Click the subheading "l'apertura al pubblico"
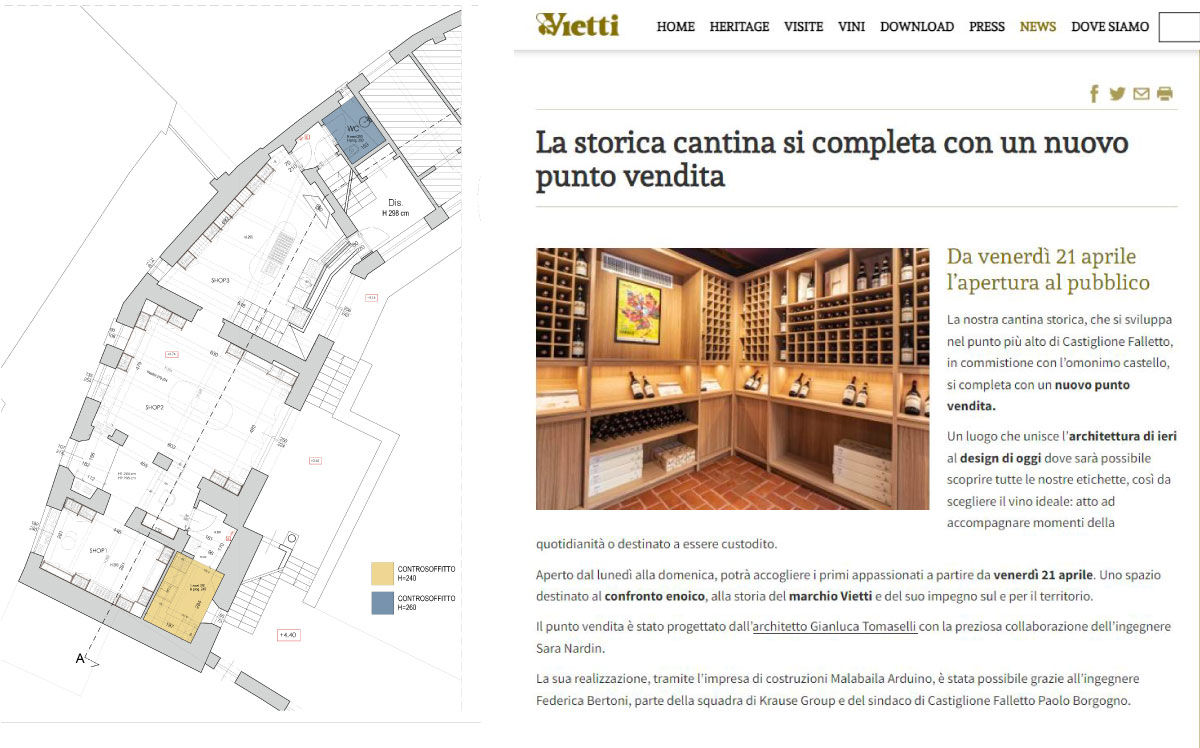The height and width of the screenshot is (748, 1200). (1048, 282)
